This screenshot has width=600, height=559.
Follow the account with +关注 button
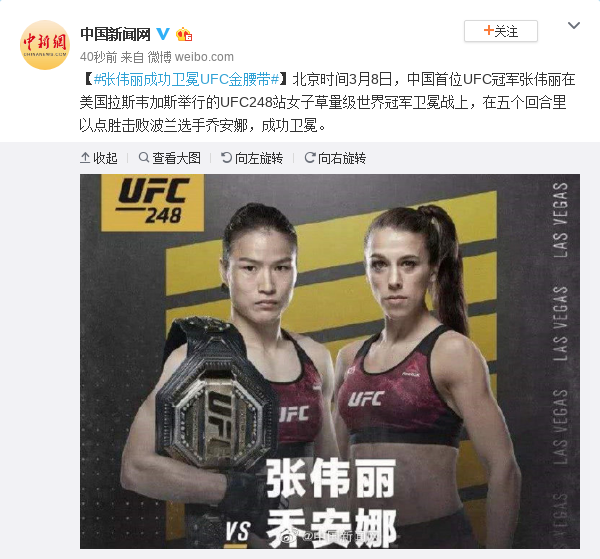501,31
